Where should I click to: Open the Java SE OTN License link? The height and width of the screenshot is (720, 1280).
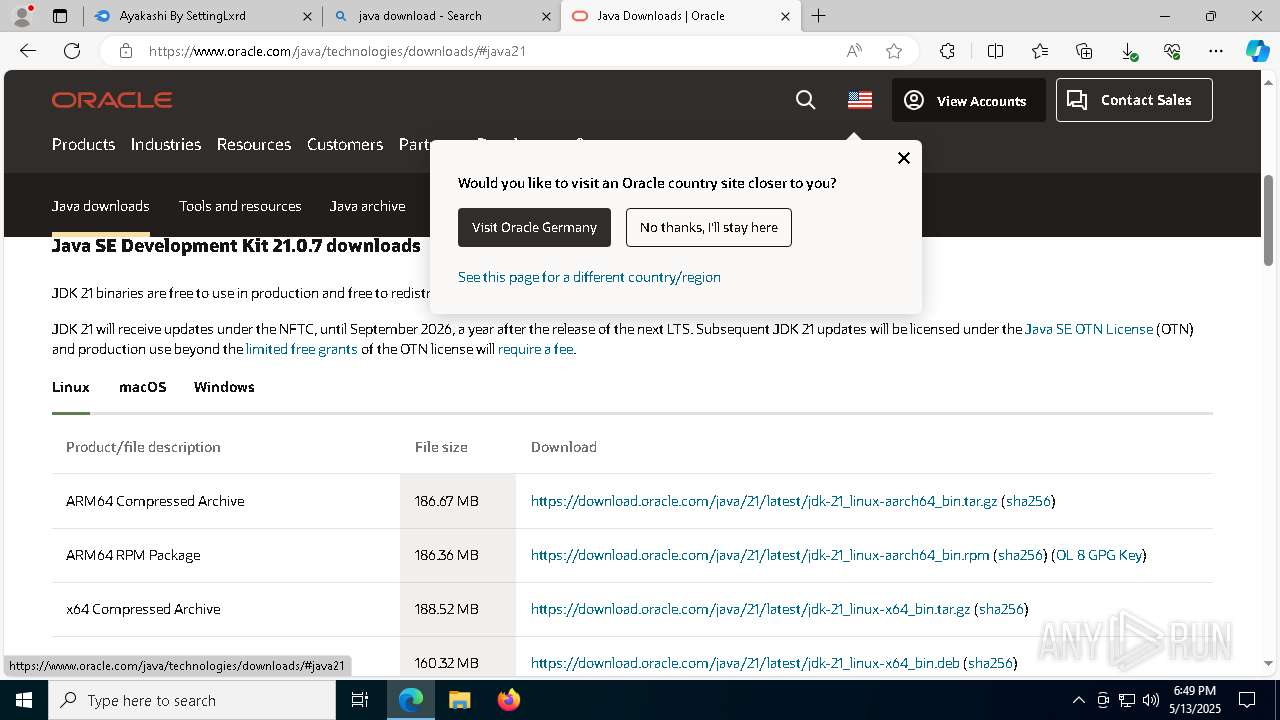pos(1089,329)
